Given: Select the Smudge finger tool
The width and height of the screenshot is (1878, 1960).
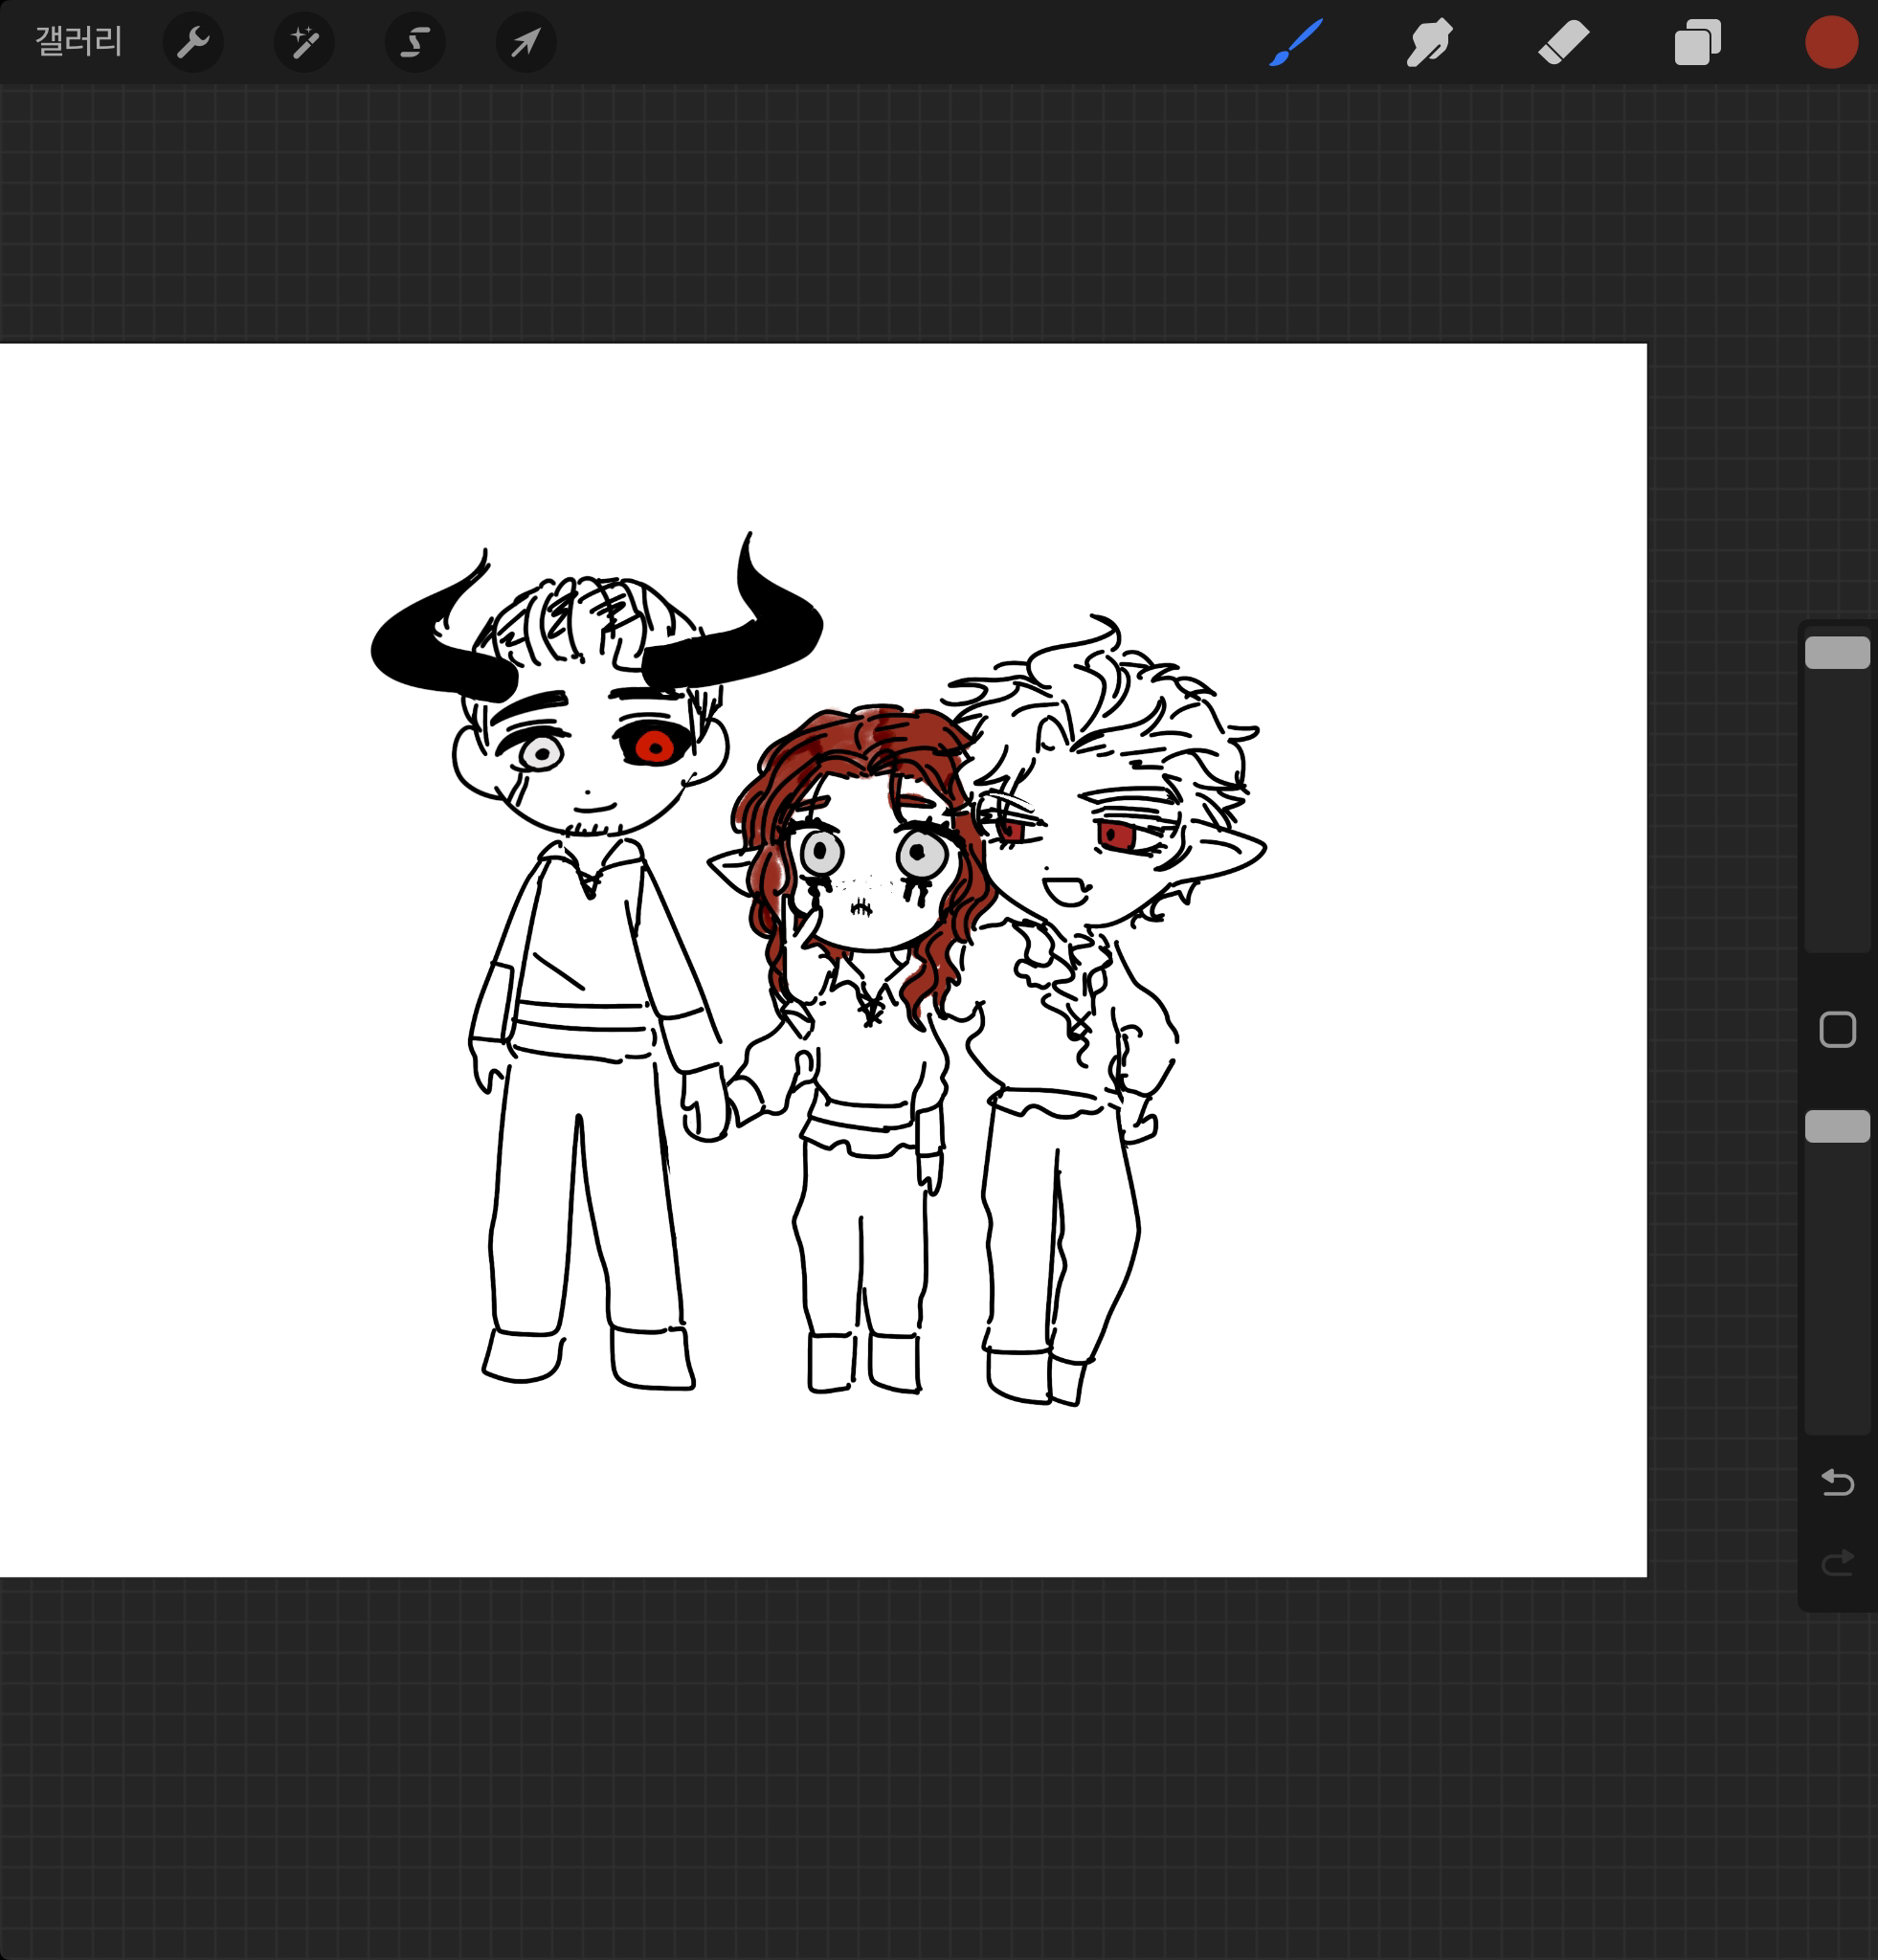Looking at the screenshot, I should tap(1430, 42).
